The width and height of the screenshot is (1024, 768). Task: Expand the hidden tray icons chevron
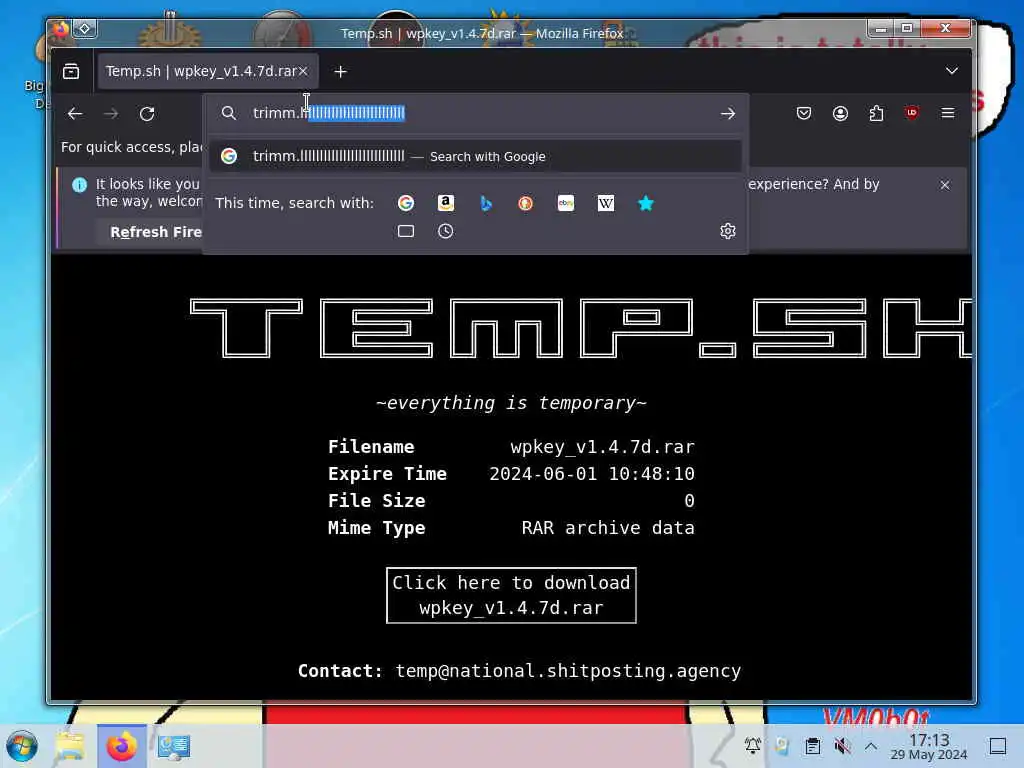[x=871, y=746]
